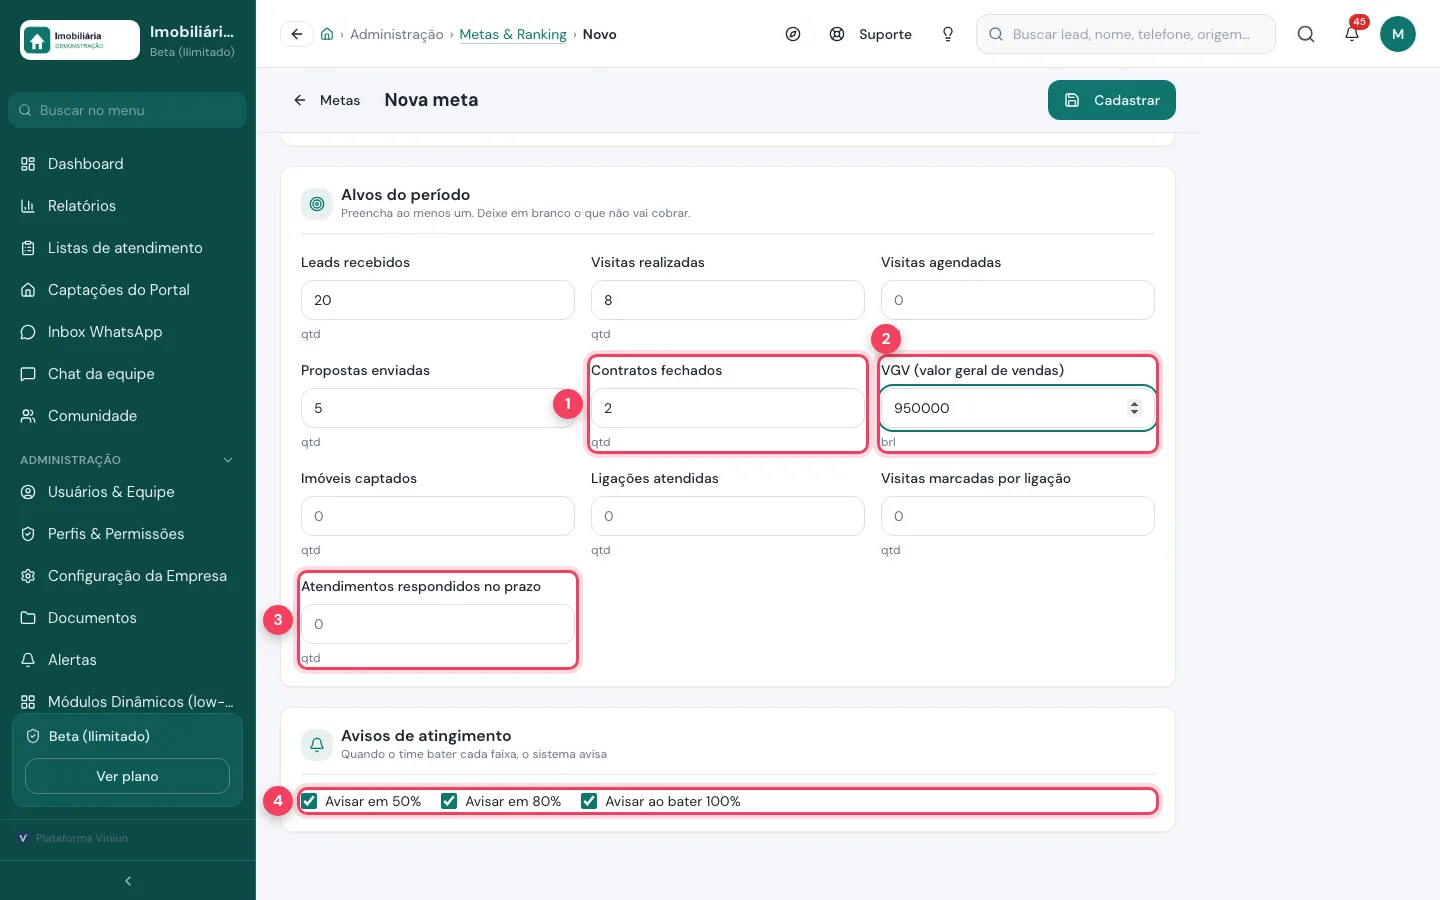Click the back arrow in breadcrumb bar
This screenshot has height=900, width=1440.
297,34
